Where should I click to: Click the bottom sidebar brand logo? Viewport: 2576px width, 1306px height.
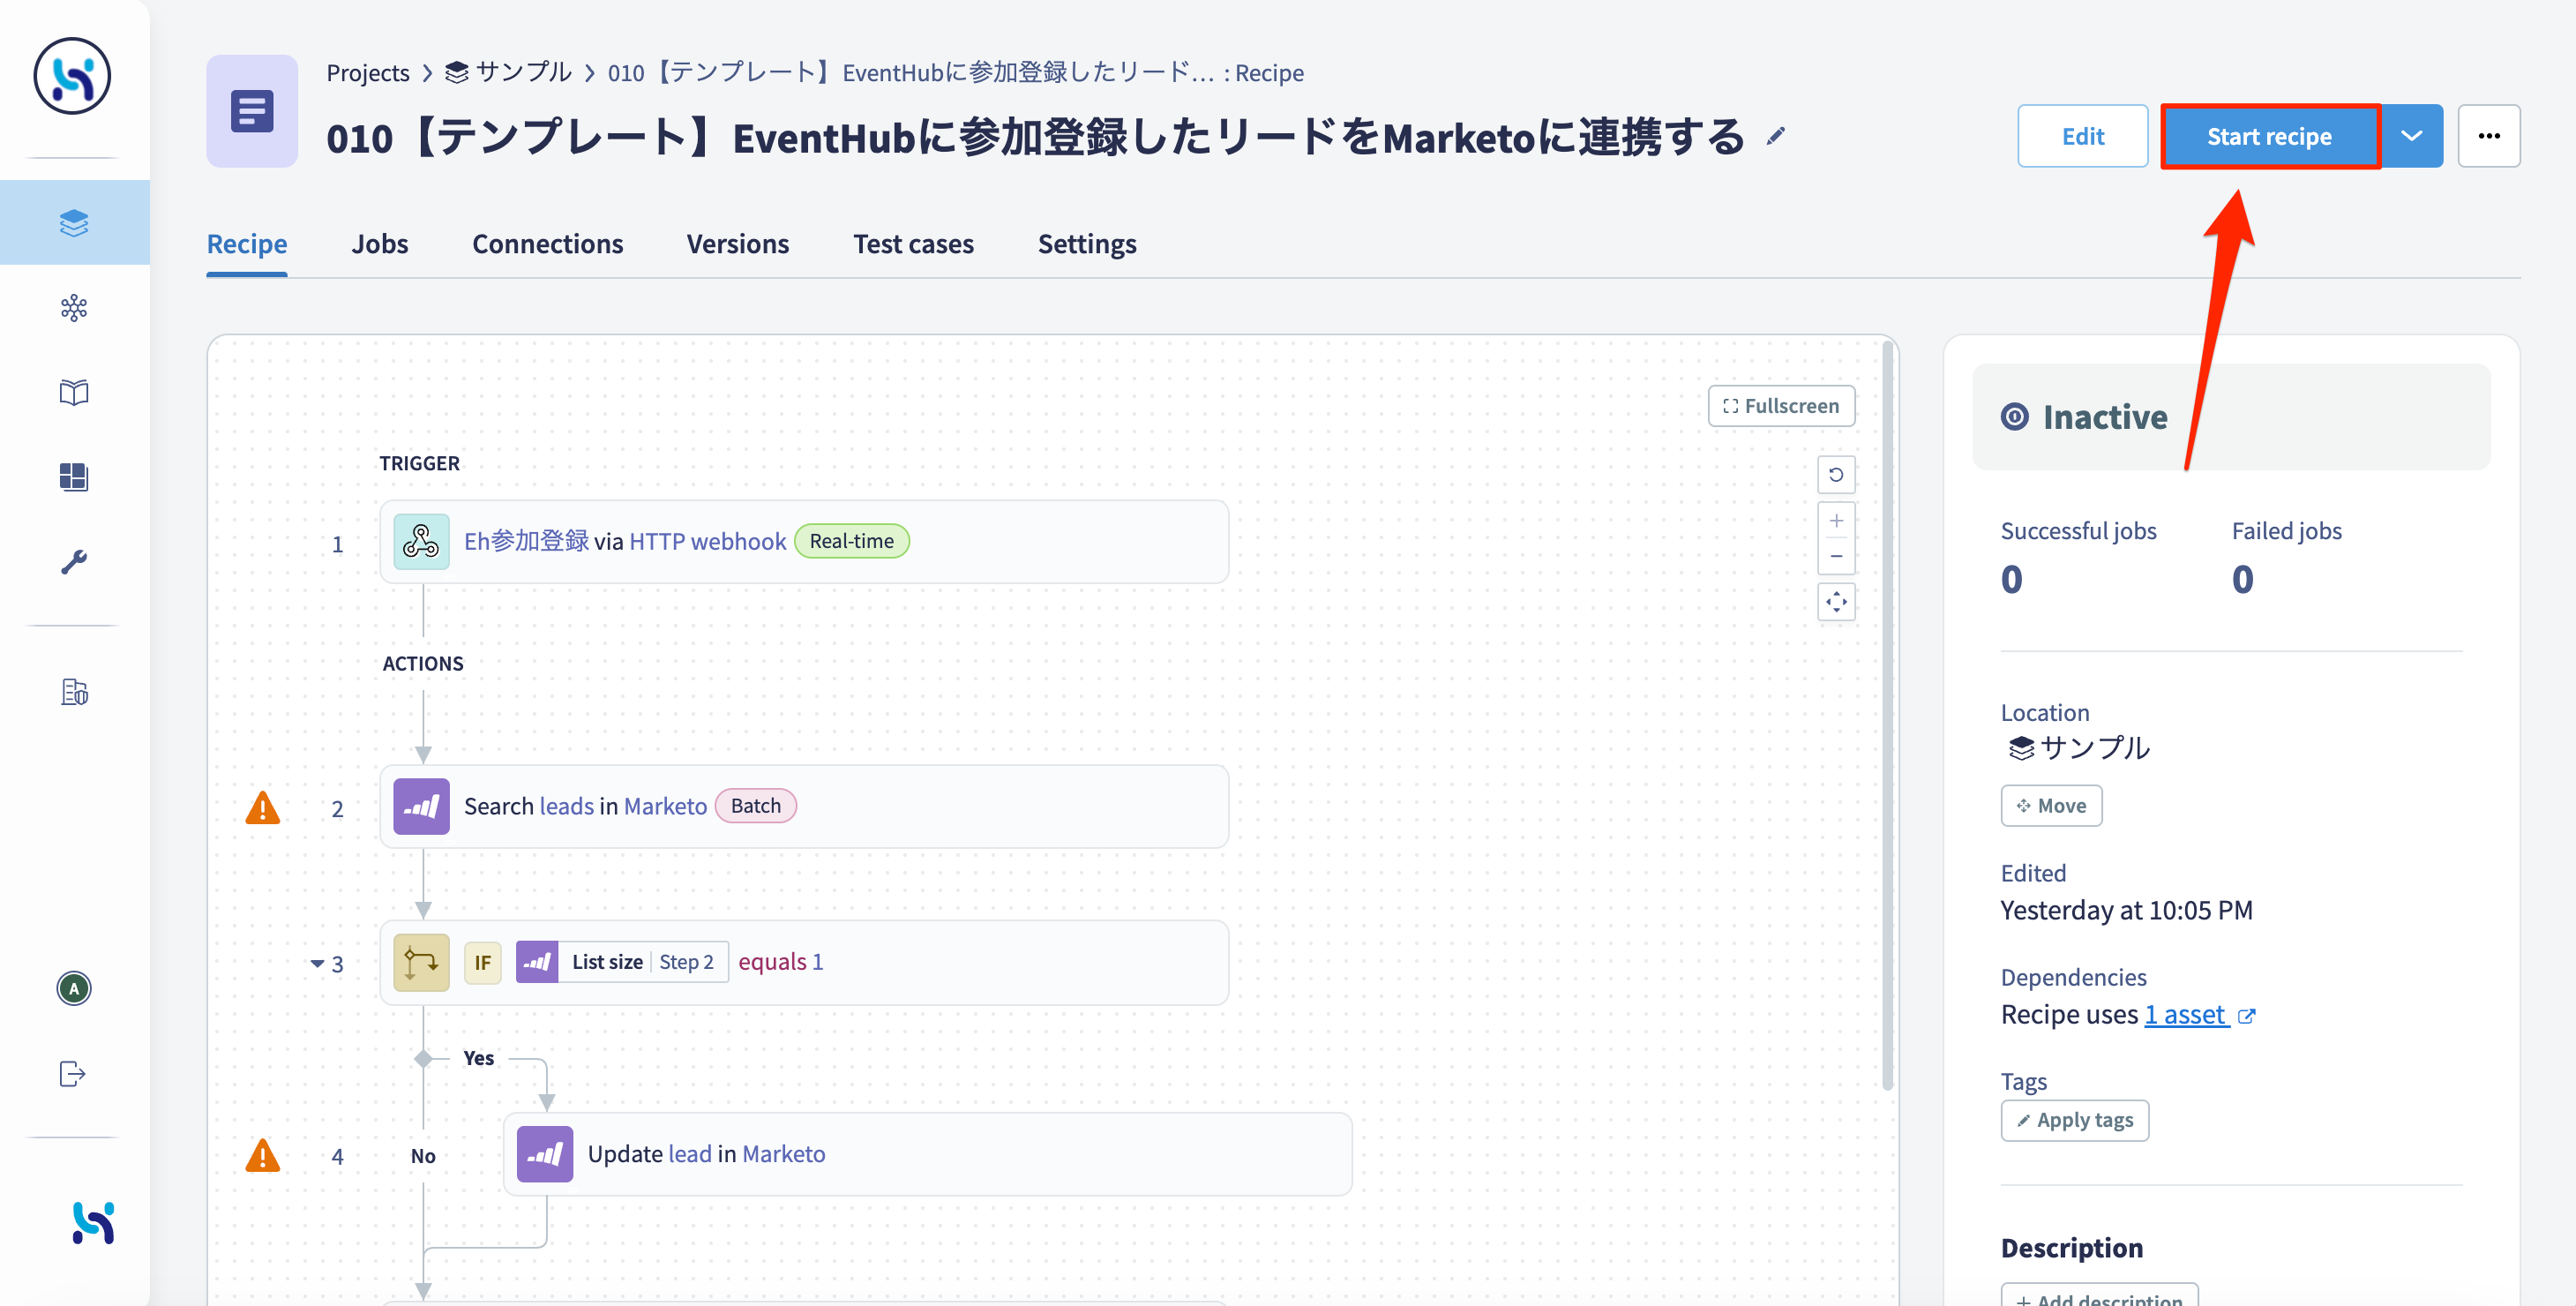click(x=94, y=1222)
